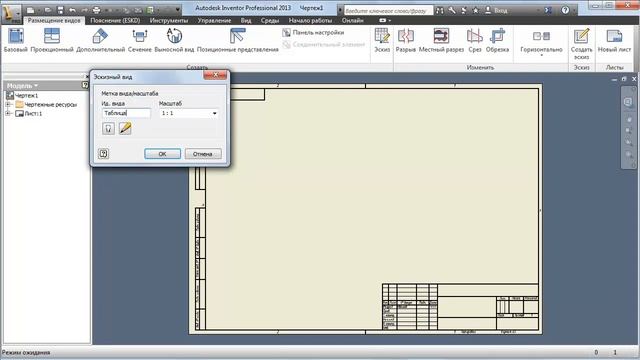Switch to the Онлайн tab

click(353, 20)
